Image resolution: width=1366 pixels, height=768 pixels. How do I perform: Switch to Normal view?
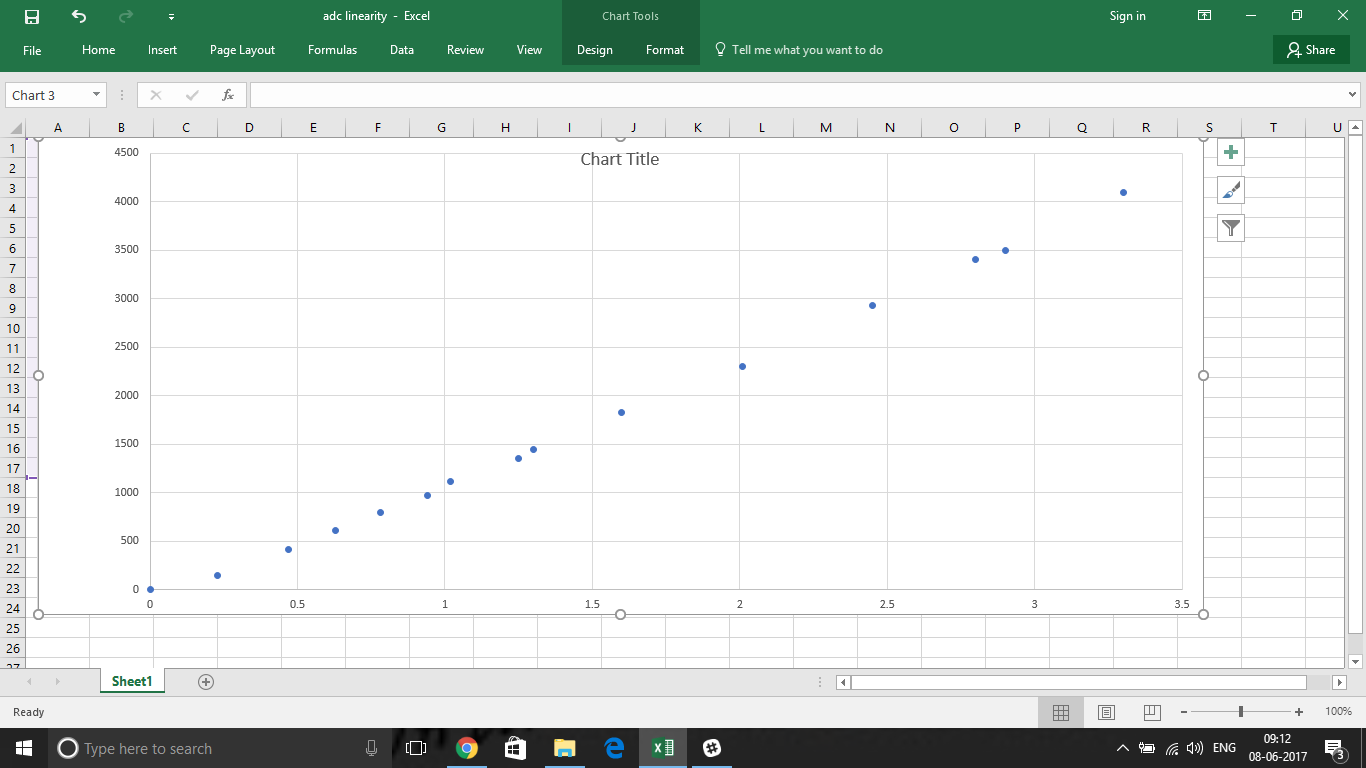(1061, 712)
